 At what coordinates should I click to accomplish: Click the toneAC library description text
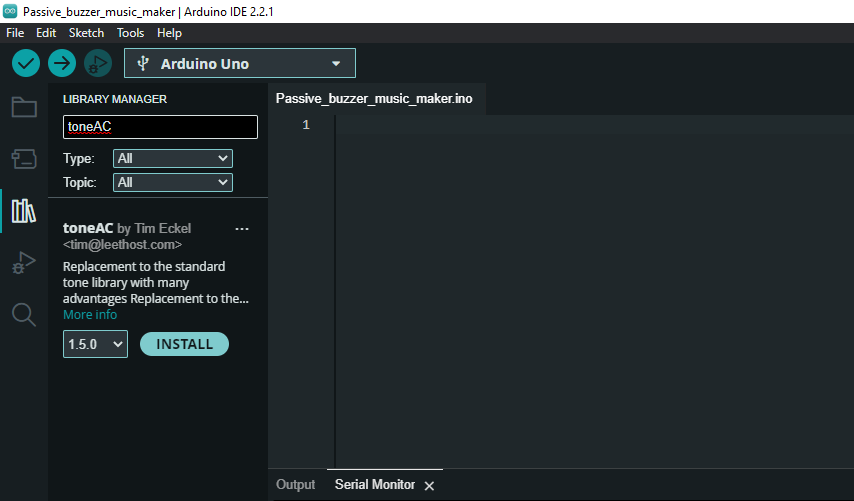(x=156, y=283)
